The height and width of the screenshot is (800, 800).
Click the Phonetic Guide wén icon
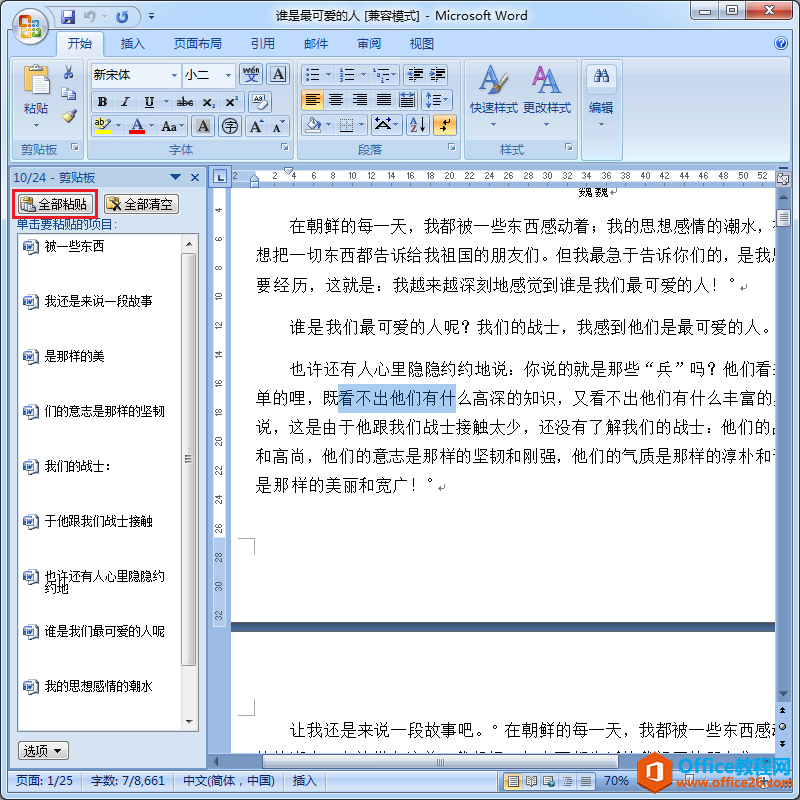tap(251, 74)
